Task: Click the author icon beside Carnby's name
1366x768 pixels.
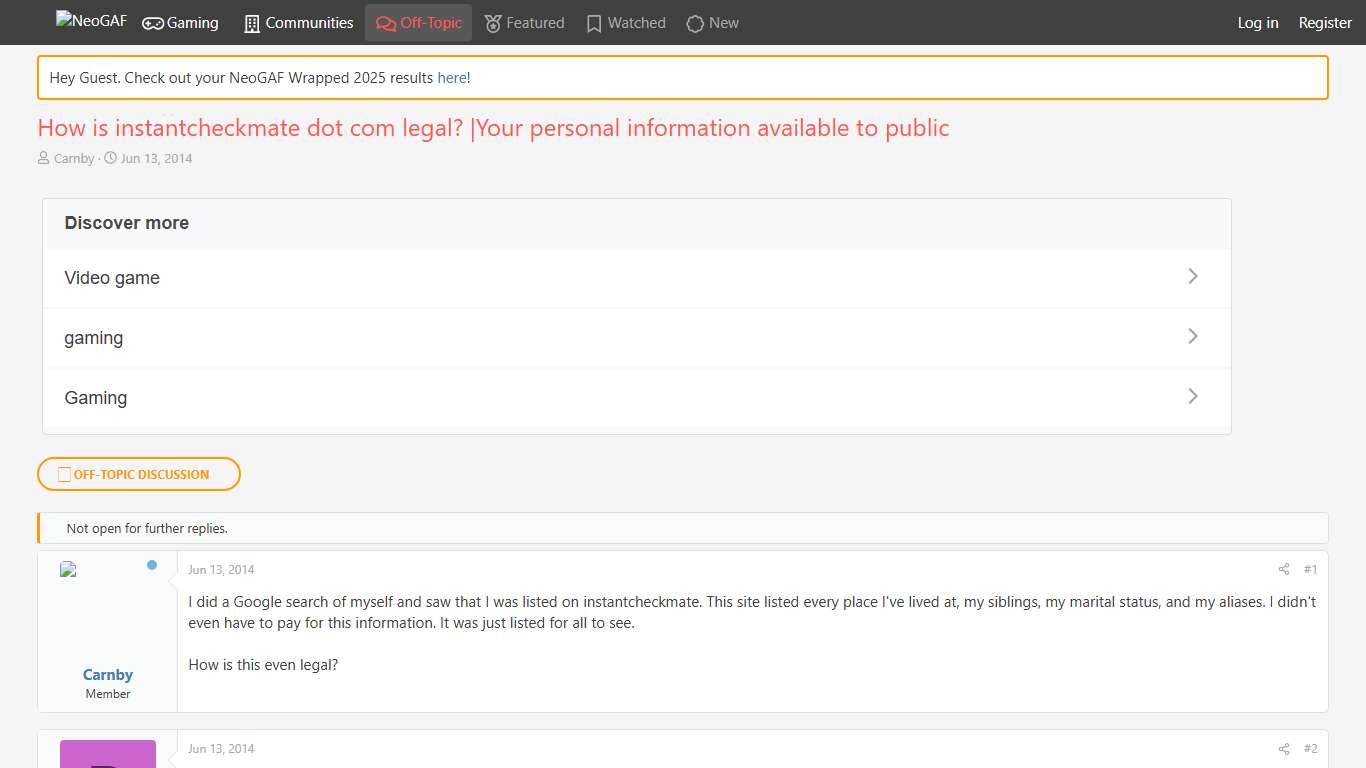Action: 44,158
